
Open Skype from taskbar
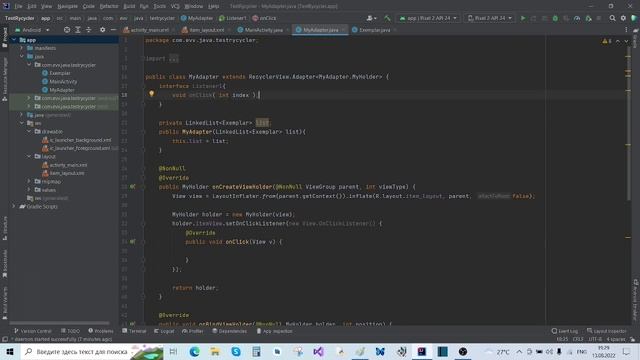(x=236, y=351)
